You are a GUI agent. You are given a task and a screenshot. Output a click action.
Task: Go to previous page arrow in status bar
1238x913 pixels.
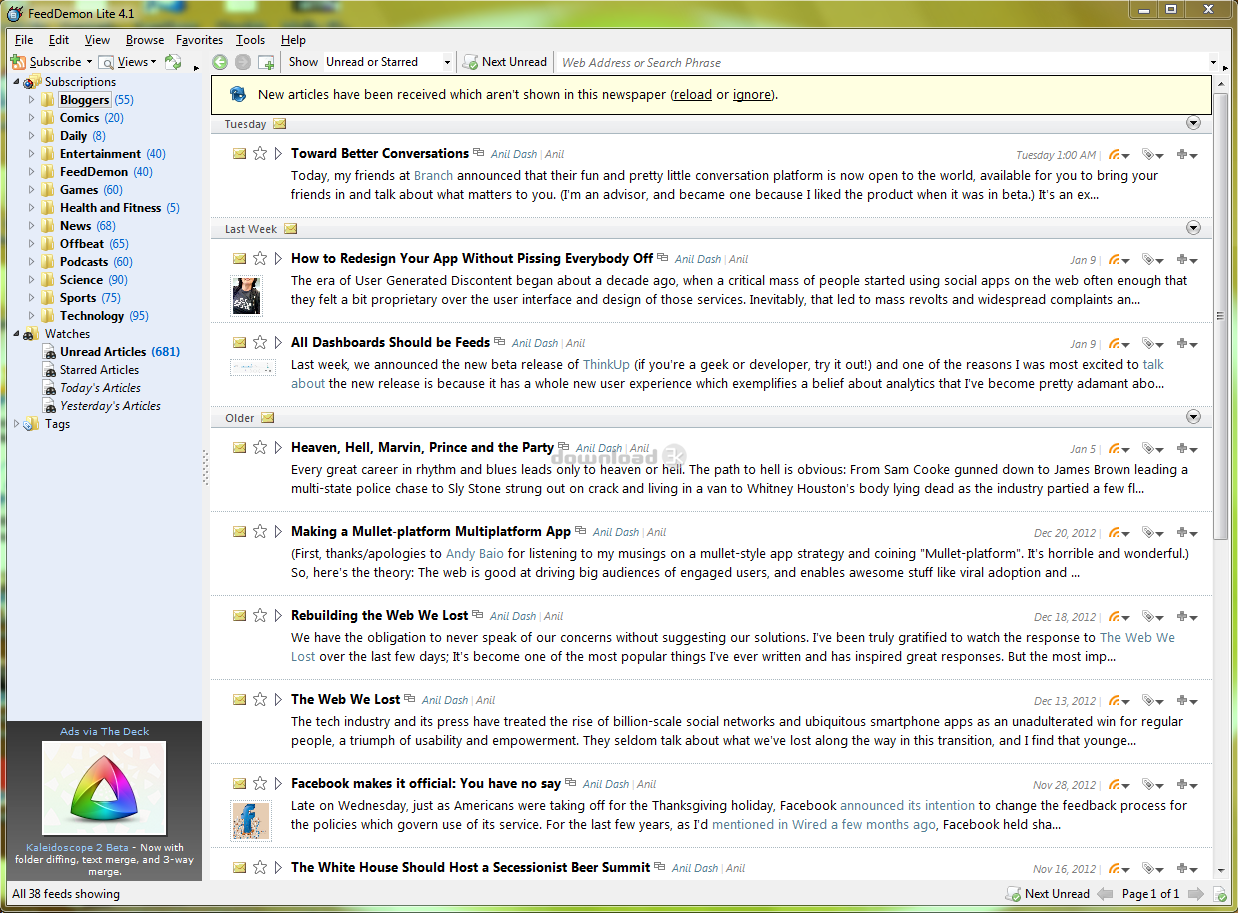point(1105,894)
